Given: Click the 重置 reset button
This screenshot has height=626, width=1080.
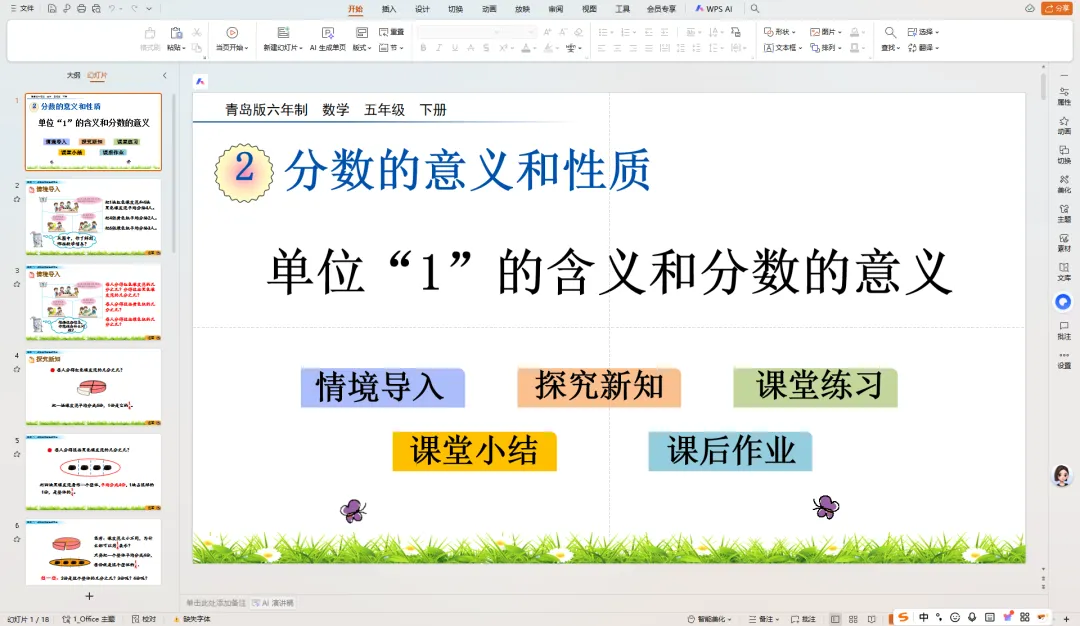Looking at the screenshot, I should tap(391, 32).
